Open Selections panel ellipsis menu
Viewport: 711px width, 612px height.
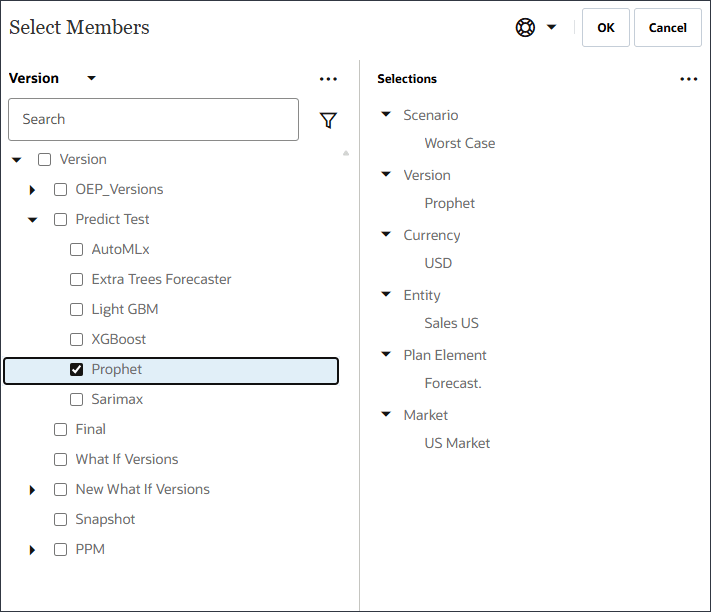pyautogui.click(x=688, y=79)
